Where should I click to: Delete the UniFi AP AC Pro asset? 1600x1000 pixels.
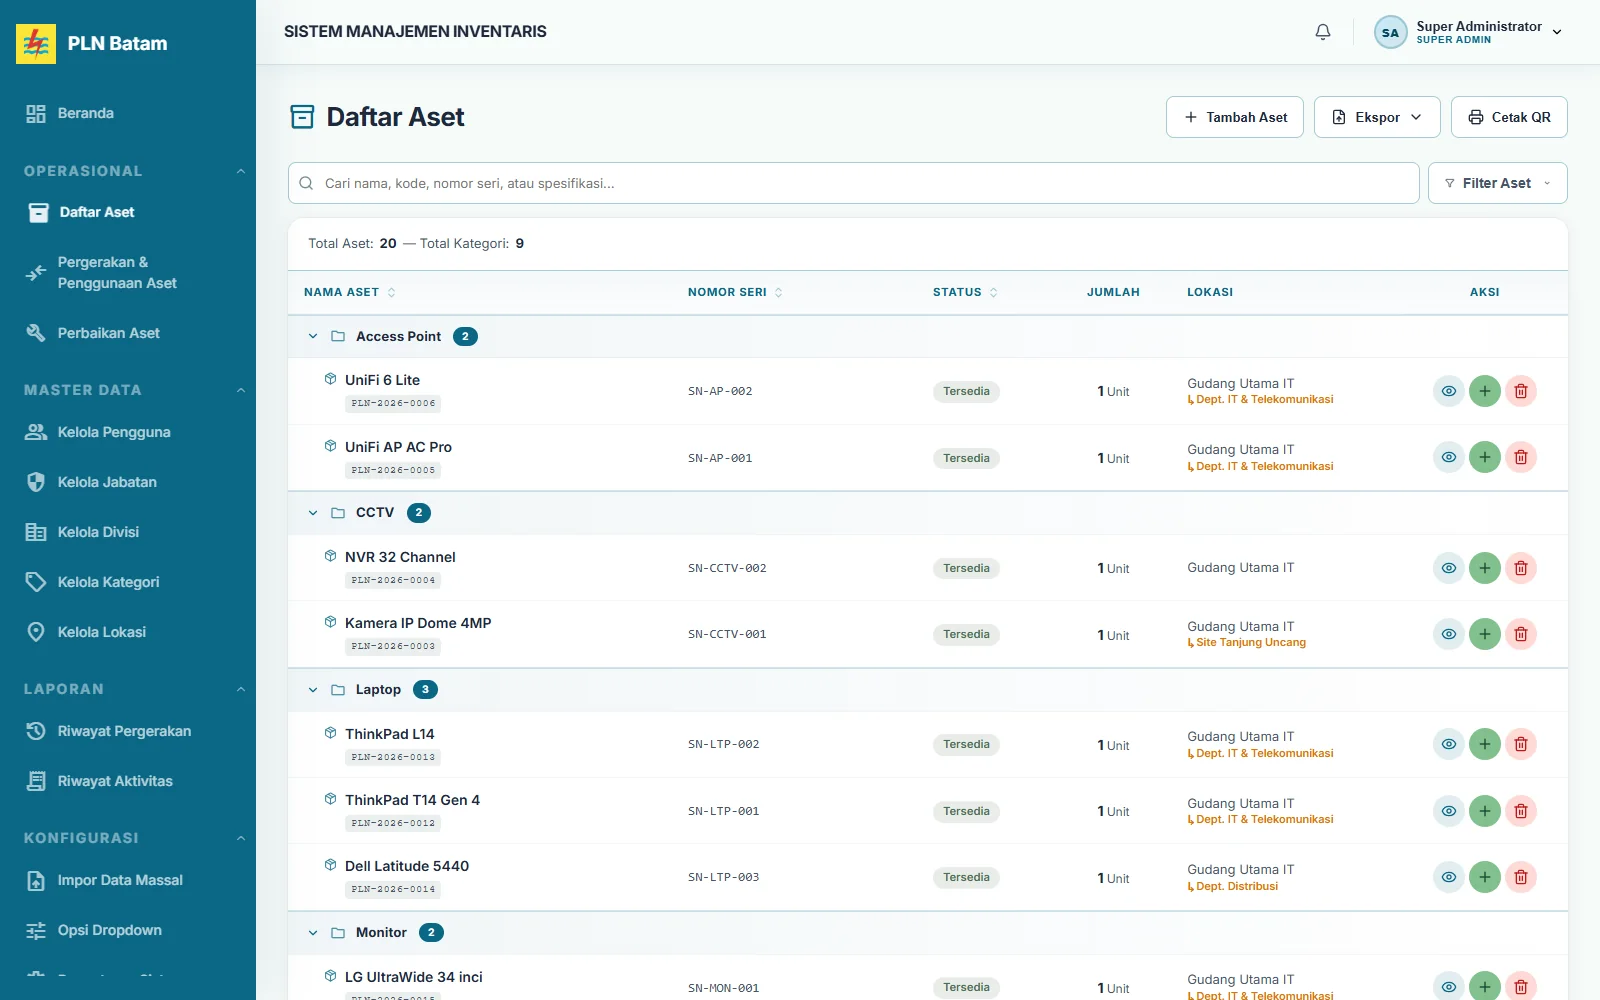pos(1521,457)
